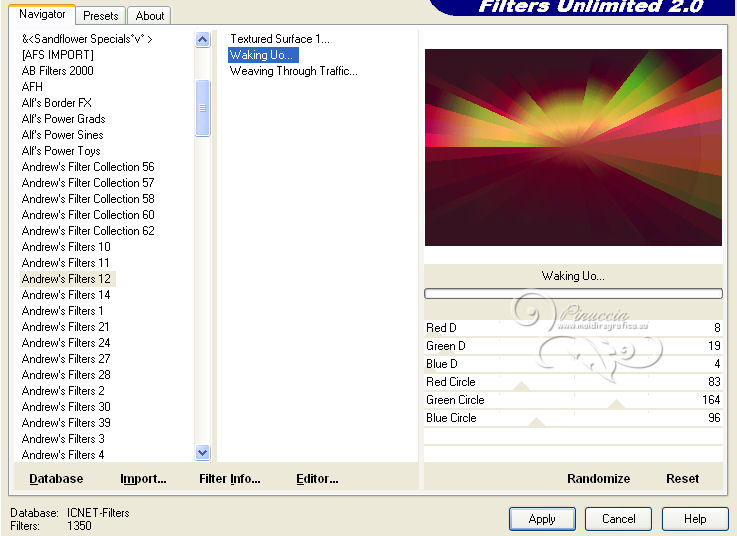Click the scroll up arrow in the category list

click(x=203, y=39)
